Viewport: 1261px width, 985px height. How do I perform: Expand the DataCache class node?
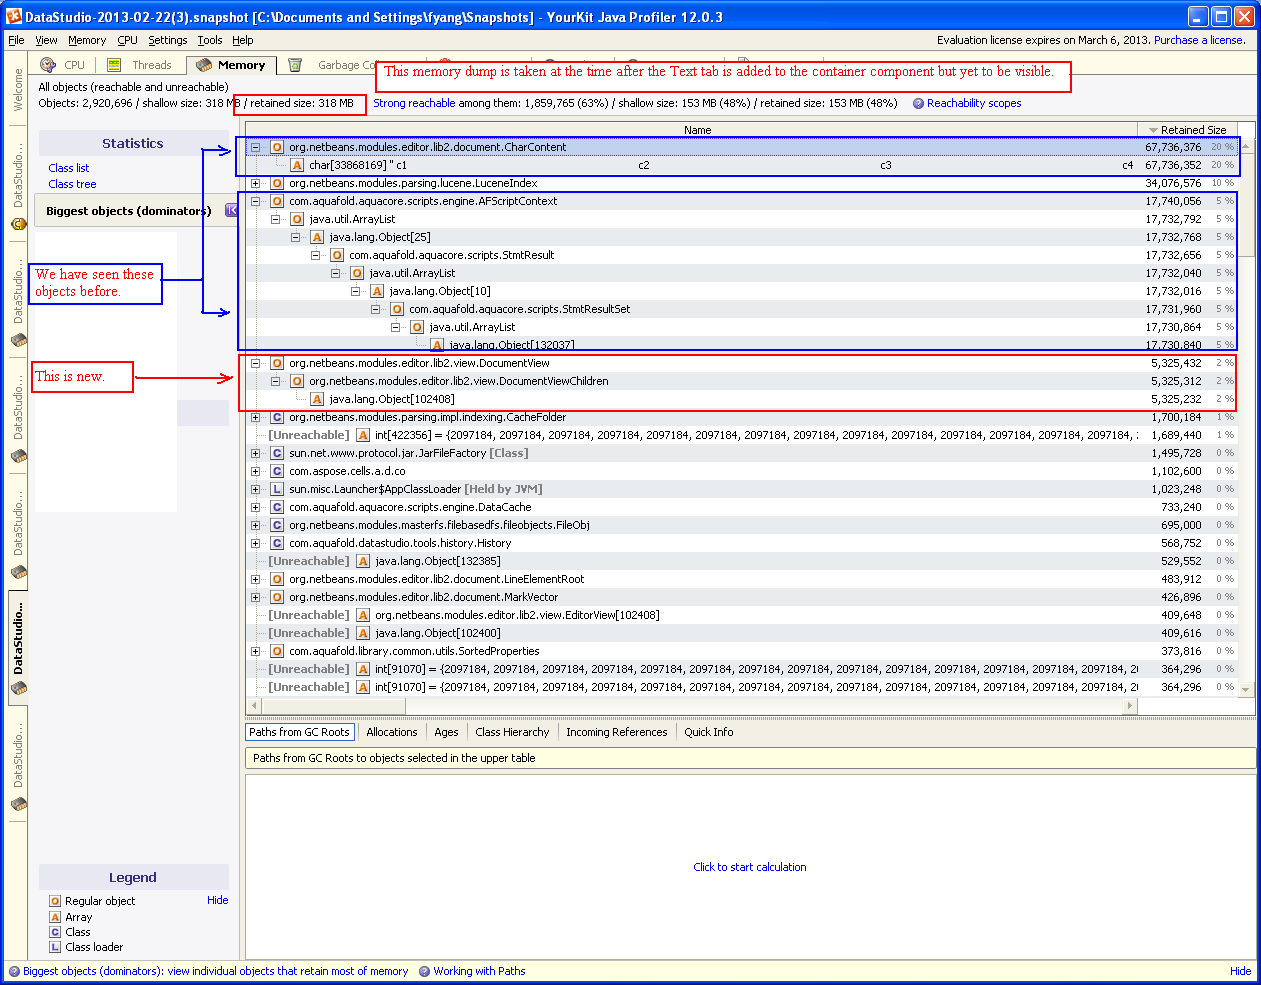pos(256,507)
